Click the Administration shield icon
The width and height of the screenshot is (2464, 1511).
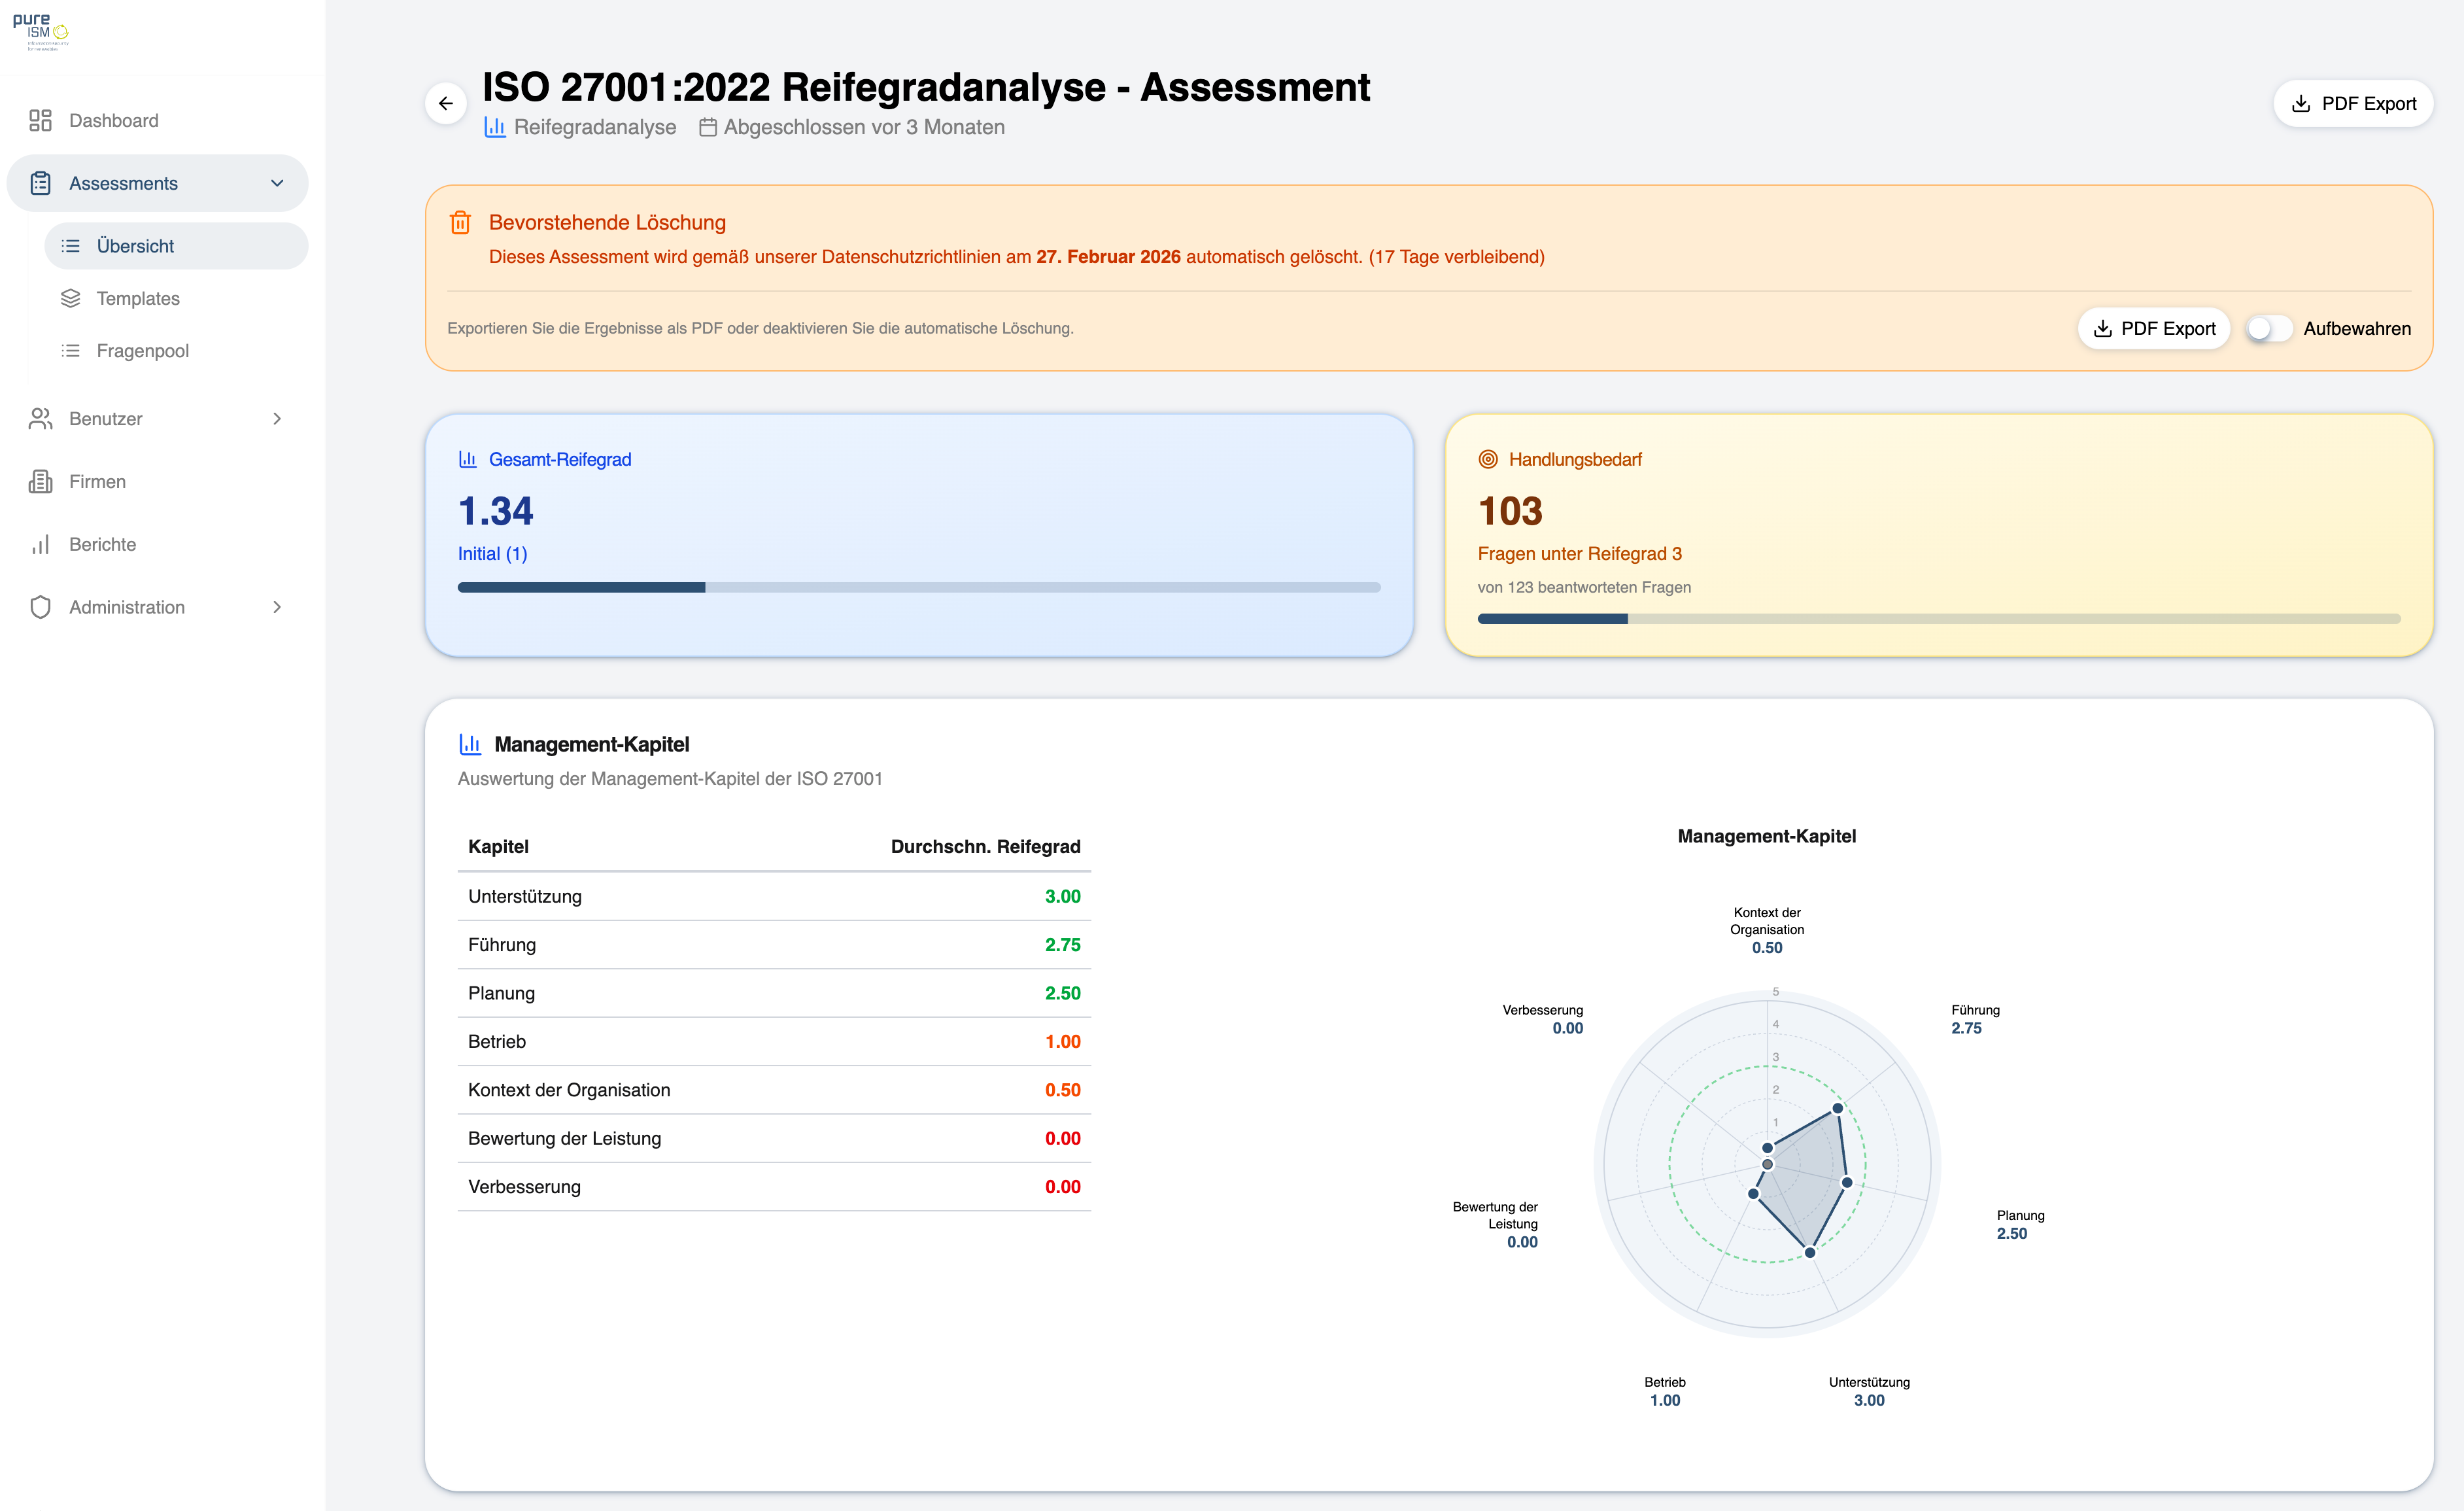tap(40, 607)
